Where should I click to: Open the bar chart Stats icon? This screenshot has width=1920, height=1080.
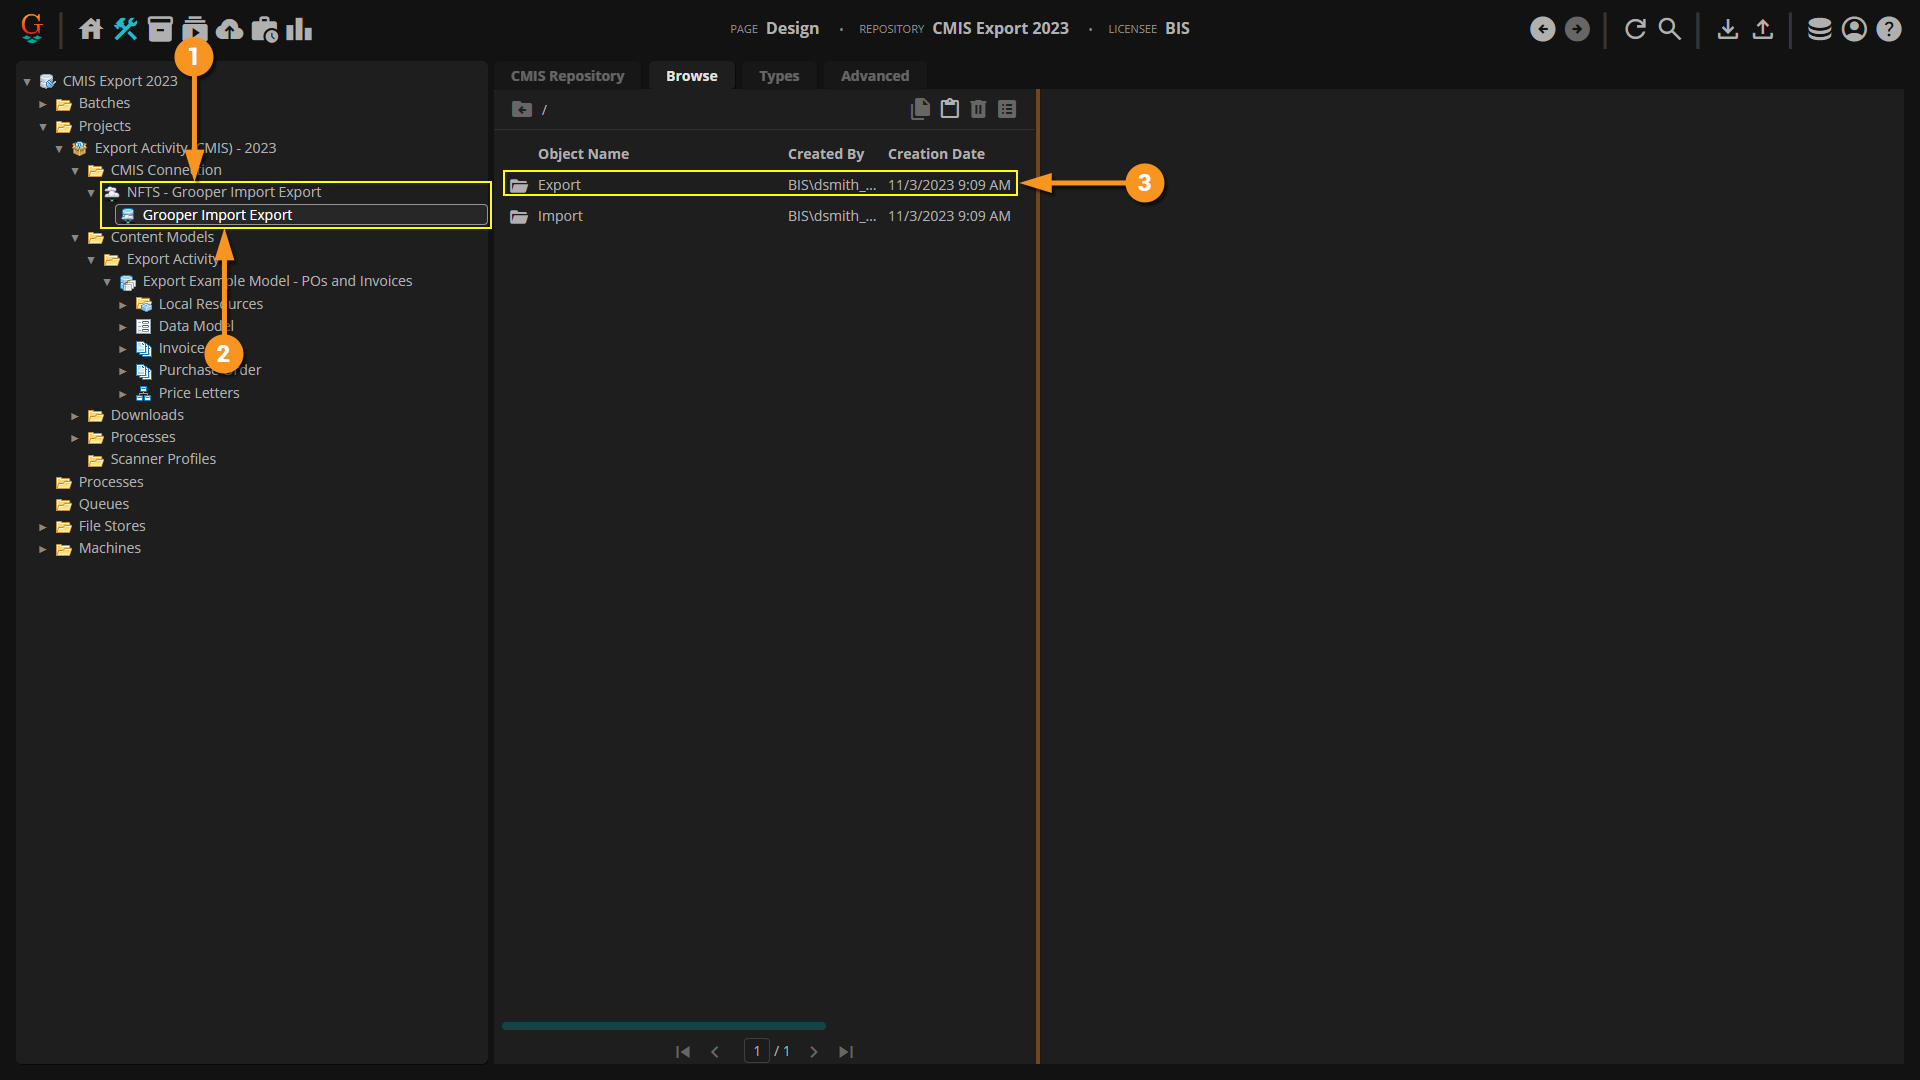pos(299,29)
